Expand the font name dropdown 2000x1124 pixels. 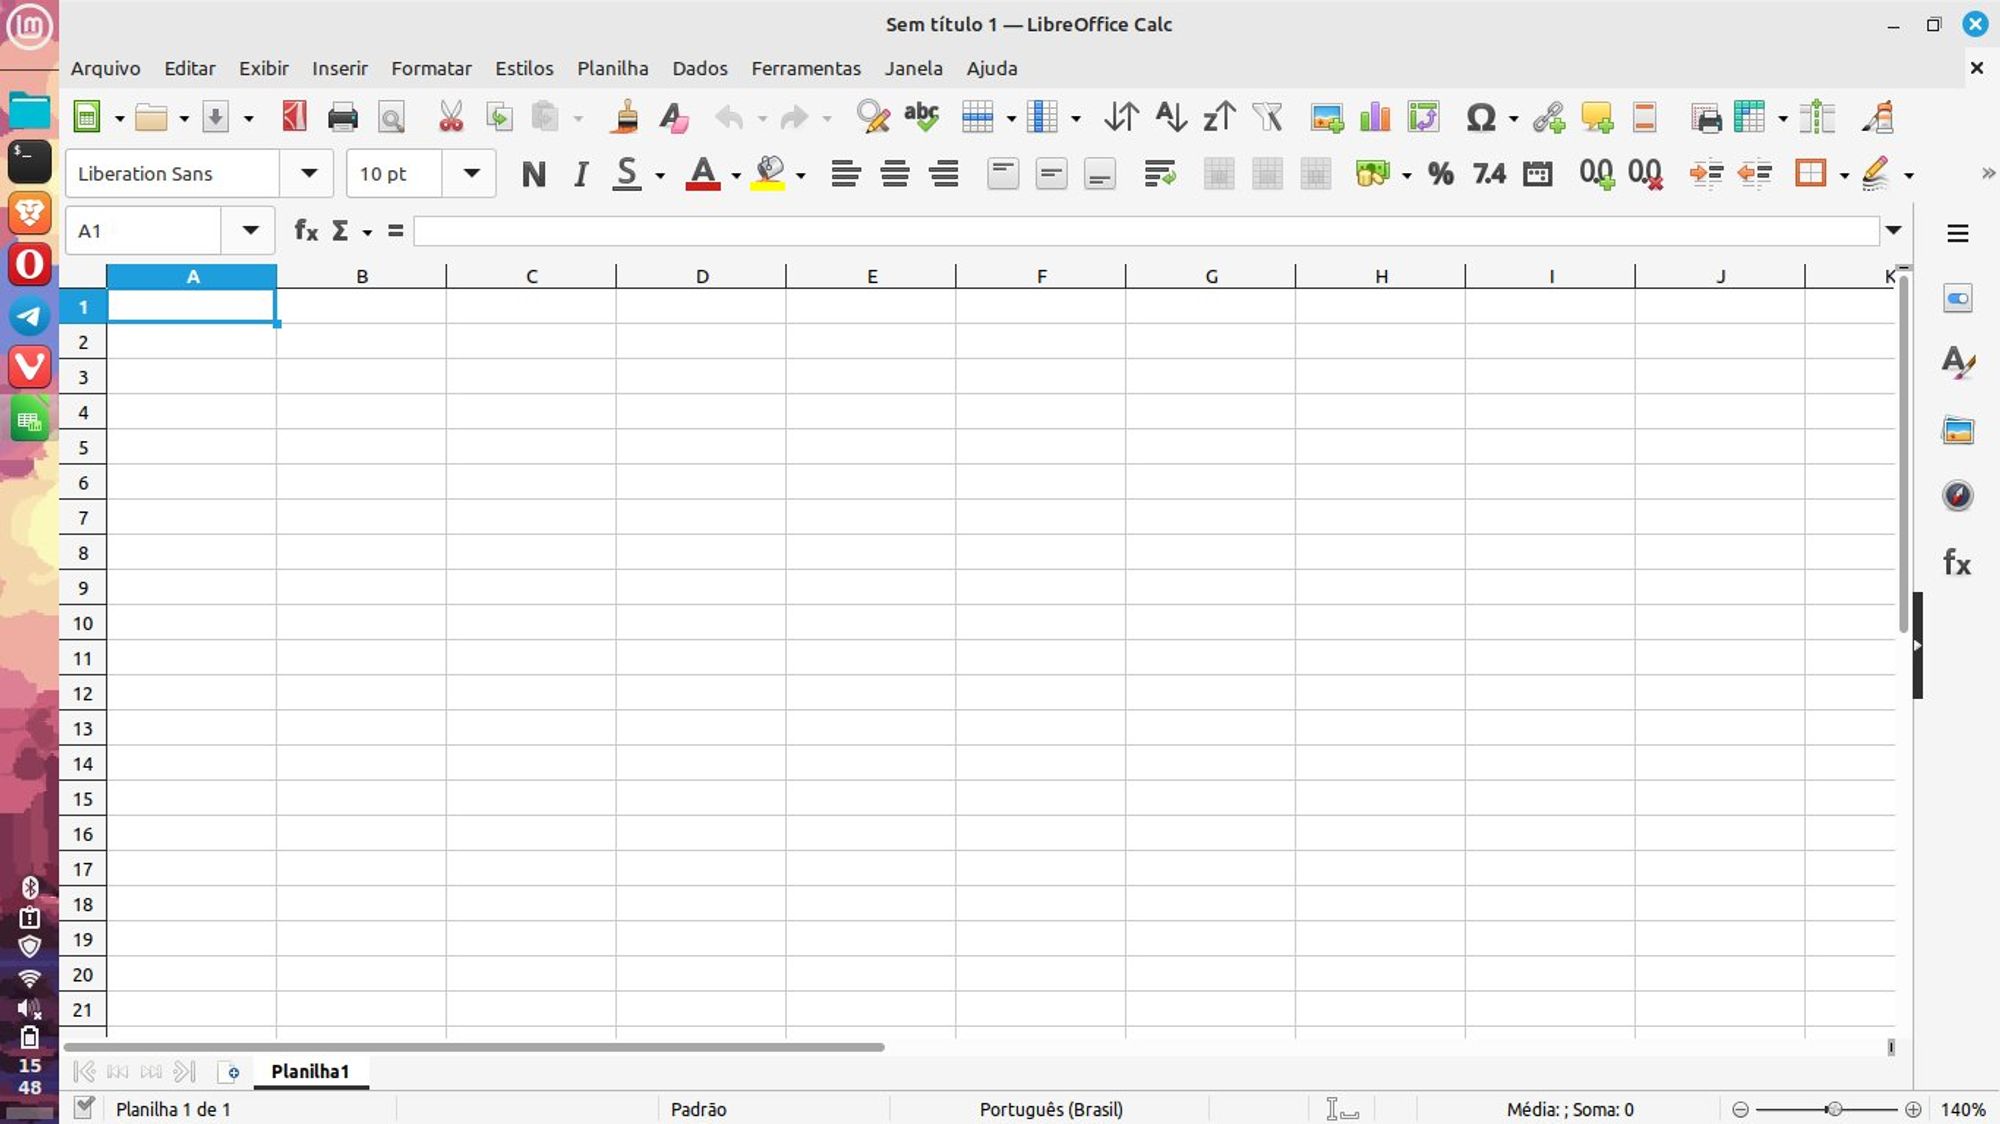[308, 172]
